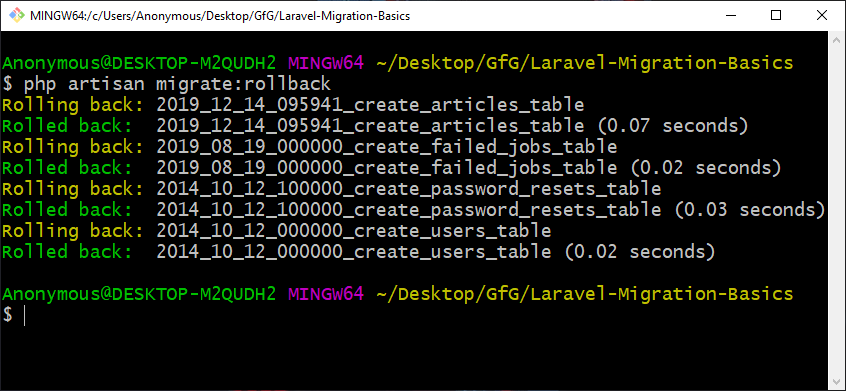
Task: Click the empty command prompt cursor line
Action: 14,315
